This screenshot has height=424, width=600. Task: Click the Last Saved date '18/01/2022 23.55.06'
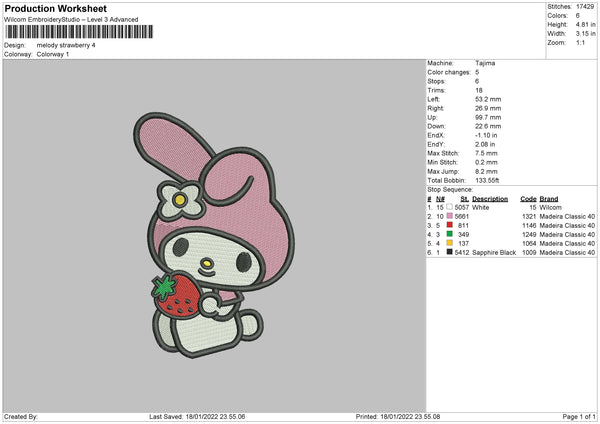[x=215, y=417]
